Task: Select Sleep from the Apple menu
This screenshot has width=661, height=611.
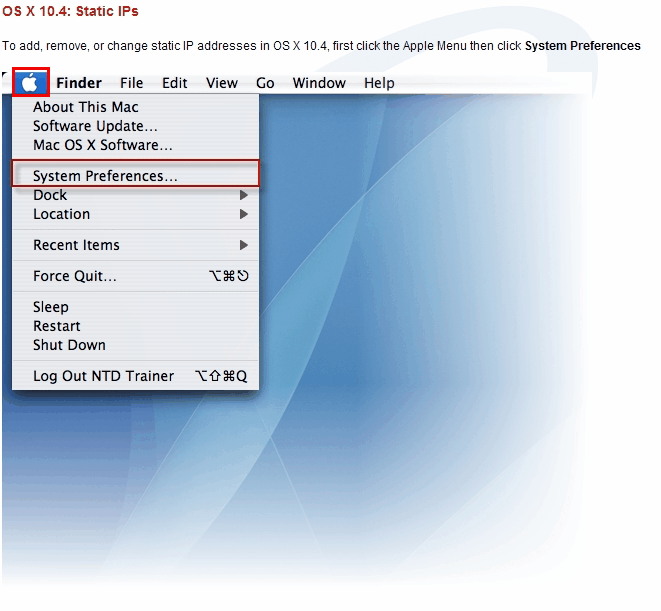Action: pyautogui.click(x=51, y=307)
